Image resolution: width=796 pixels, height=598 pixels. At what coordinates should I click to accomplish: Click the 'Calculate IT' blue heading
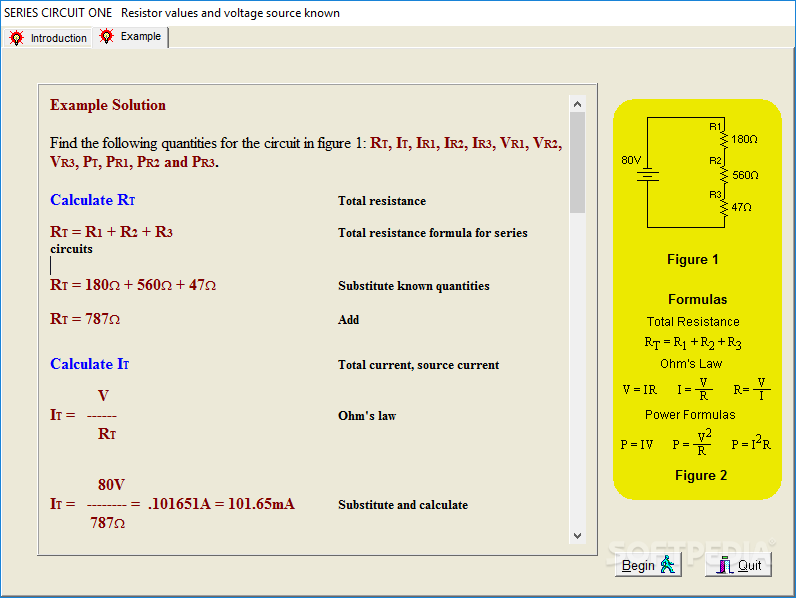[89, 364]
